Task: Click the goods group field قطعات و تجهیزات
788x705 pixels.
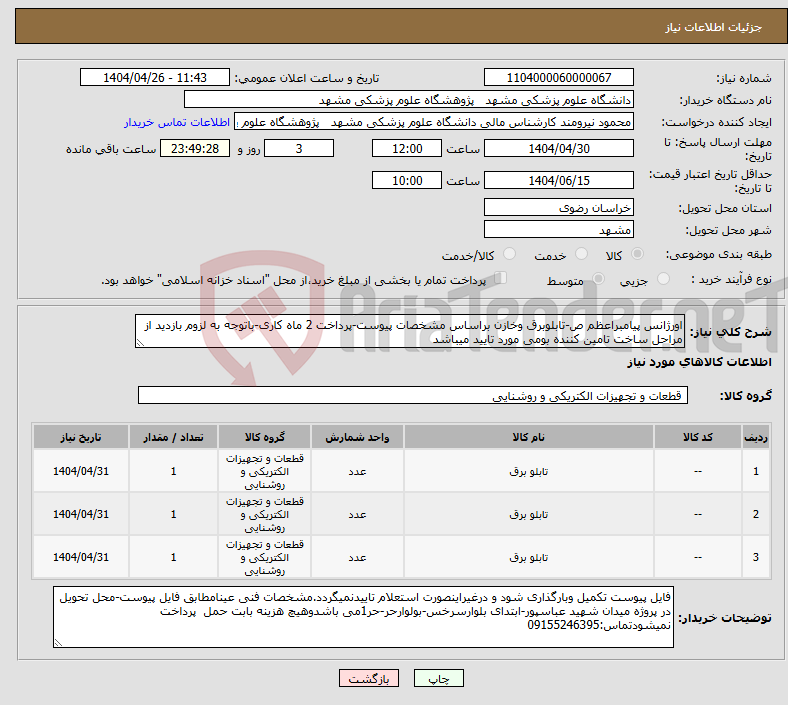Action: point(413,395)
